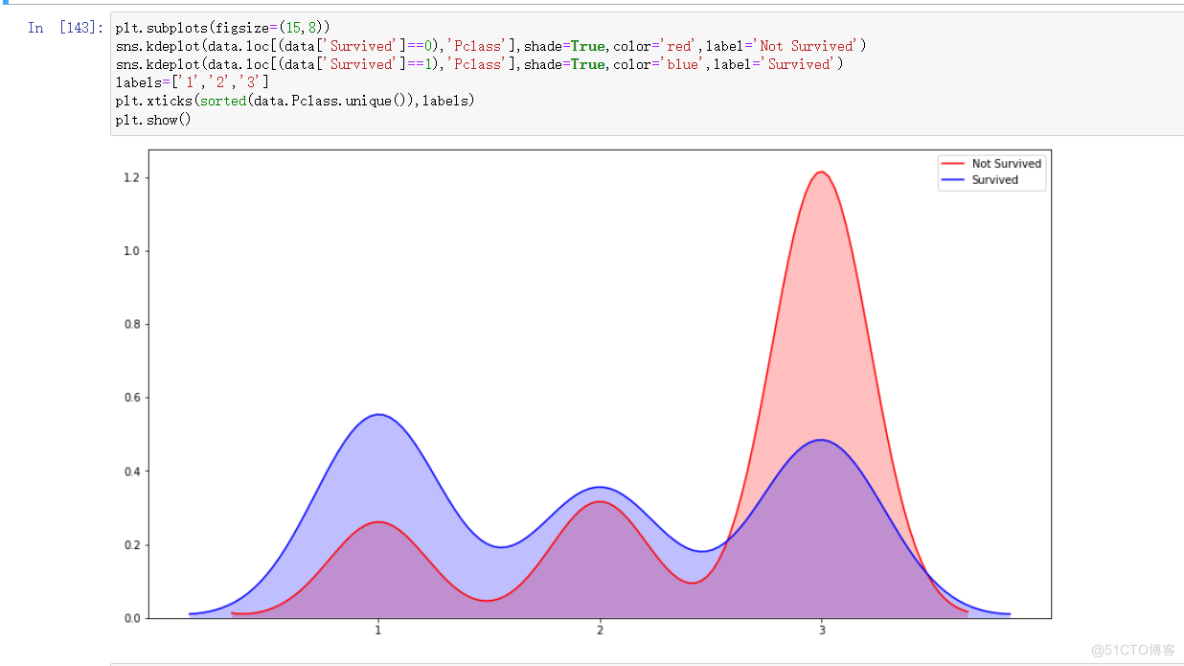Click the blue line swatch in the legend

click(954, 180)
